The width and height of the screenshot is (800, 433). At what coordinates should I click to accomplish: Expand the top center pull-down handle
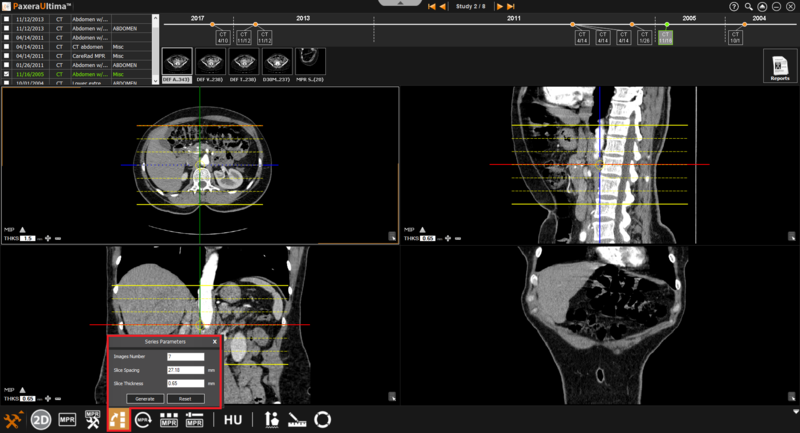400,4
